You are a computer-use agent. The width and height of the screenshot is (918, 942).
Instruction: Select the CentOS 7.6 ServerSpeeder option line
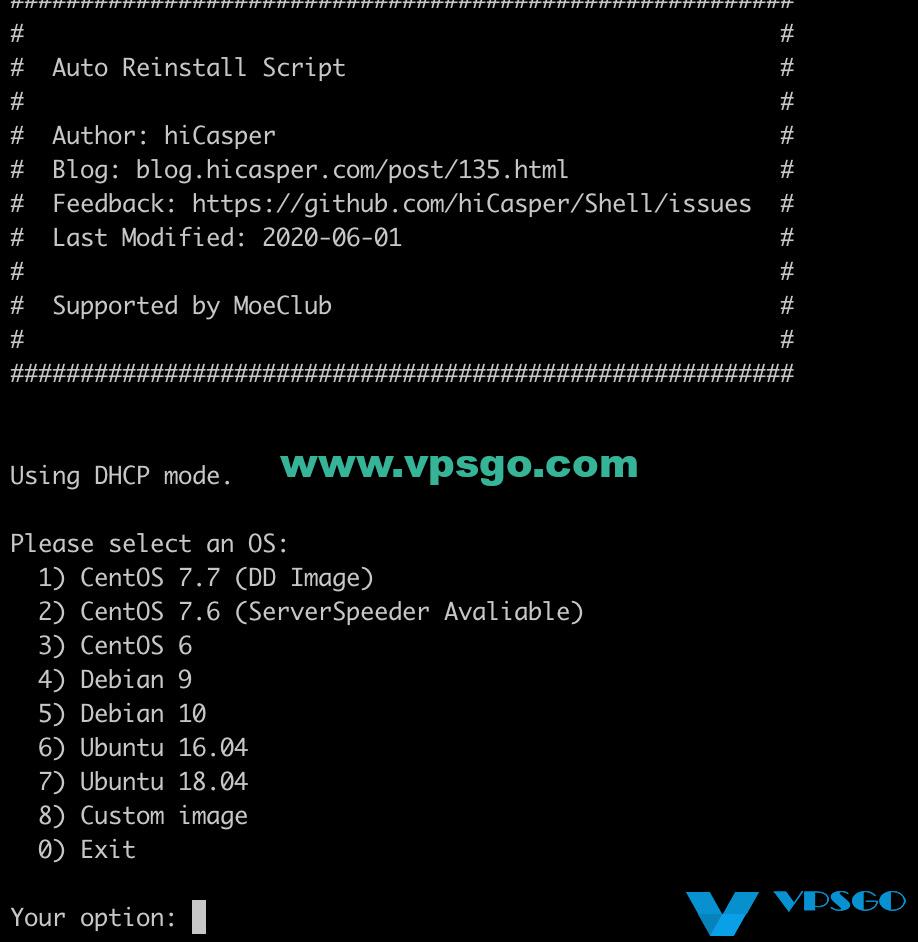[x=311, y=612]
